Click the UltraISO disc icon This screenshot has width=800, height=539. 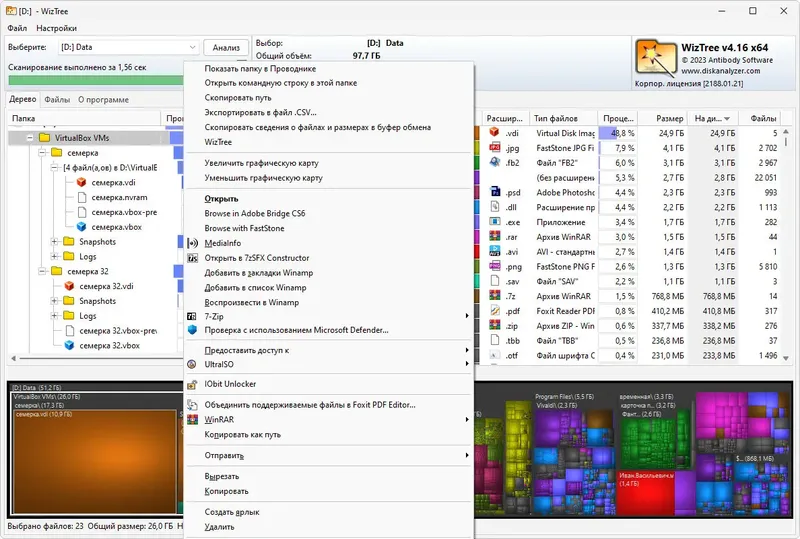(x=192, y=364)
